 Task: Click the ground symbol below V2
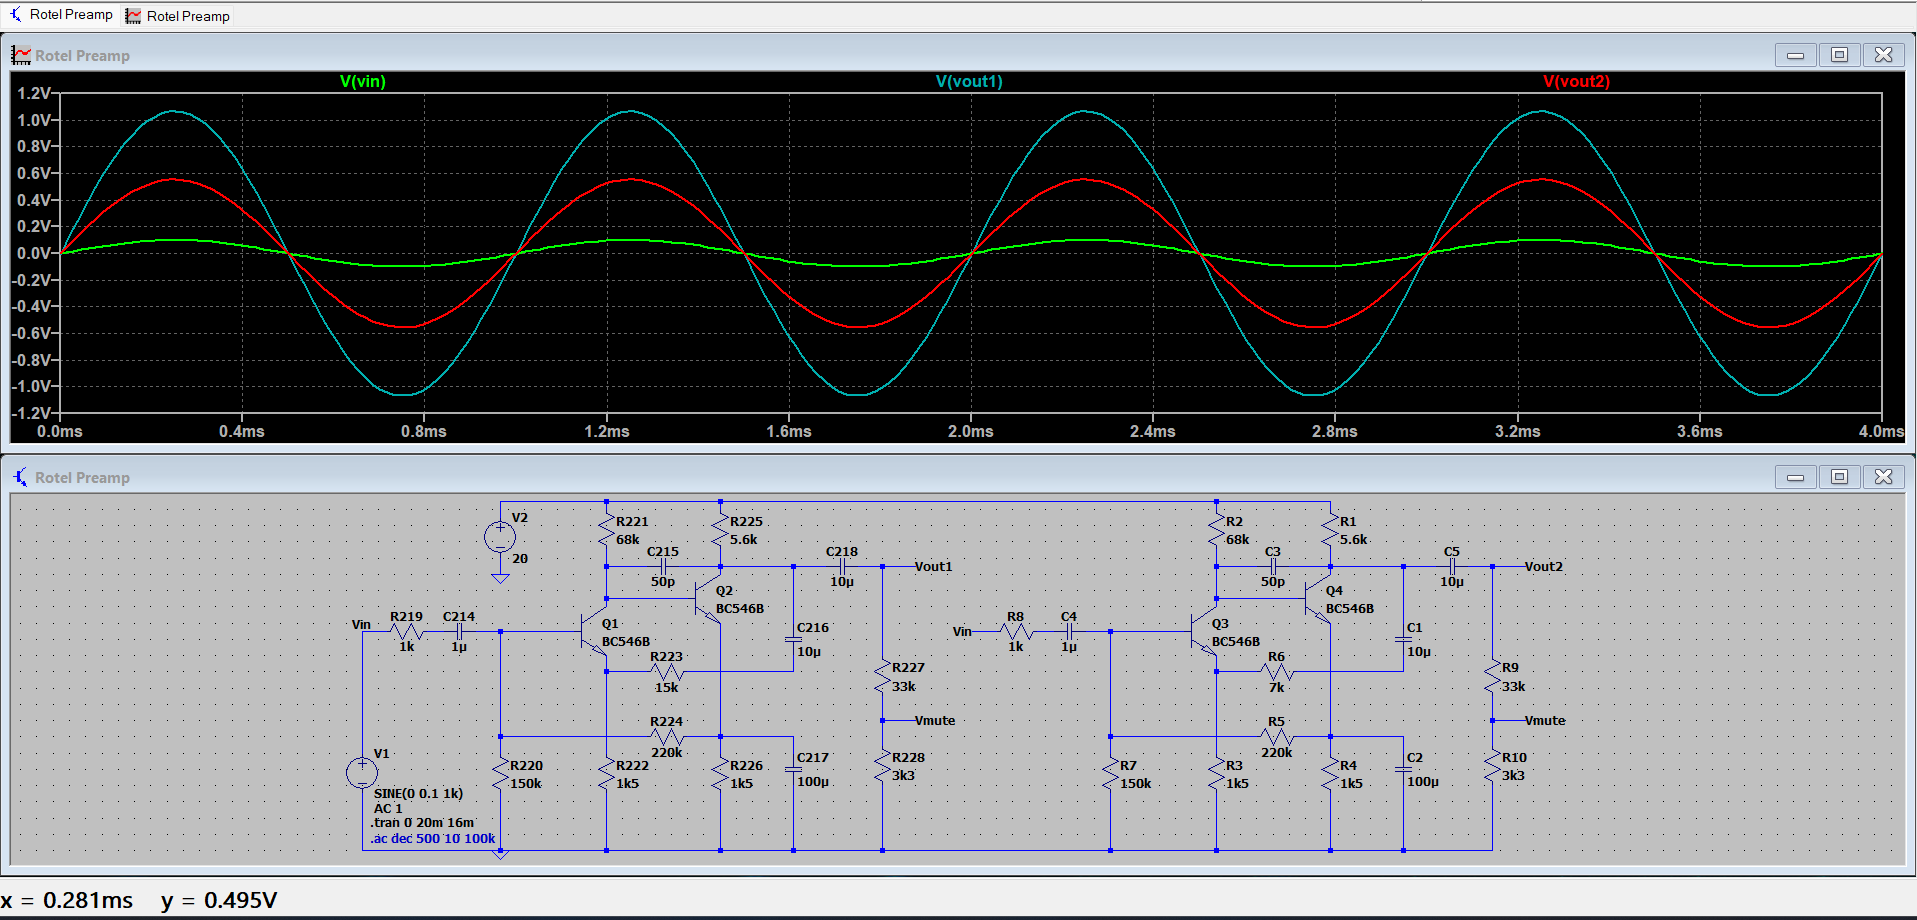[x=500, y=578]
